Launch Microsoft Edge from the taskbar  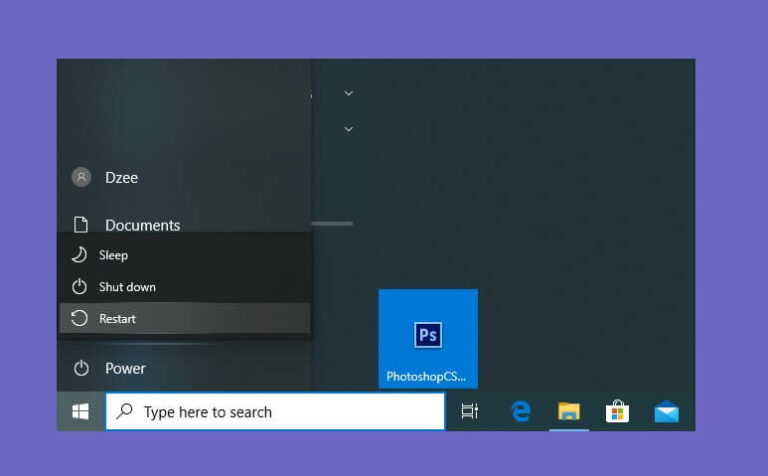point(521,411)
